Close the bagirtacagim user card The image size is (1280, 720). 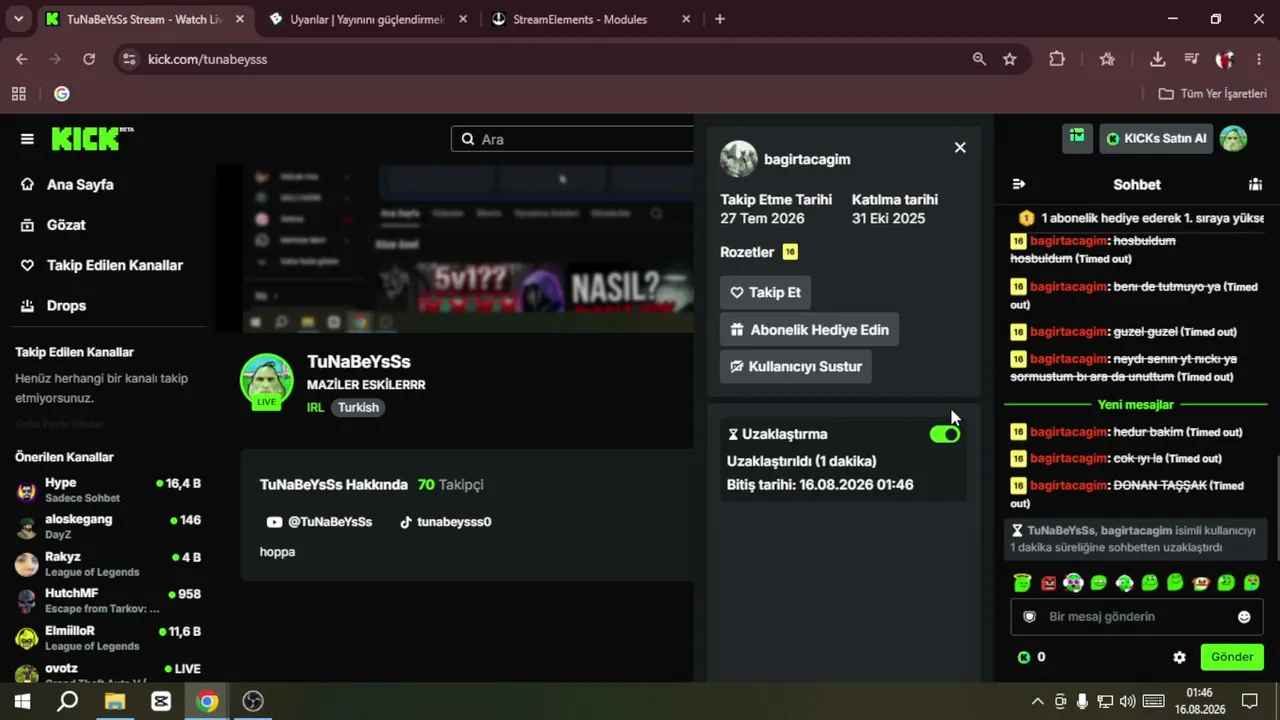click(960, 147)
